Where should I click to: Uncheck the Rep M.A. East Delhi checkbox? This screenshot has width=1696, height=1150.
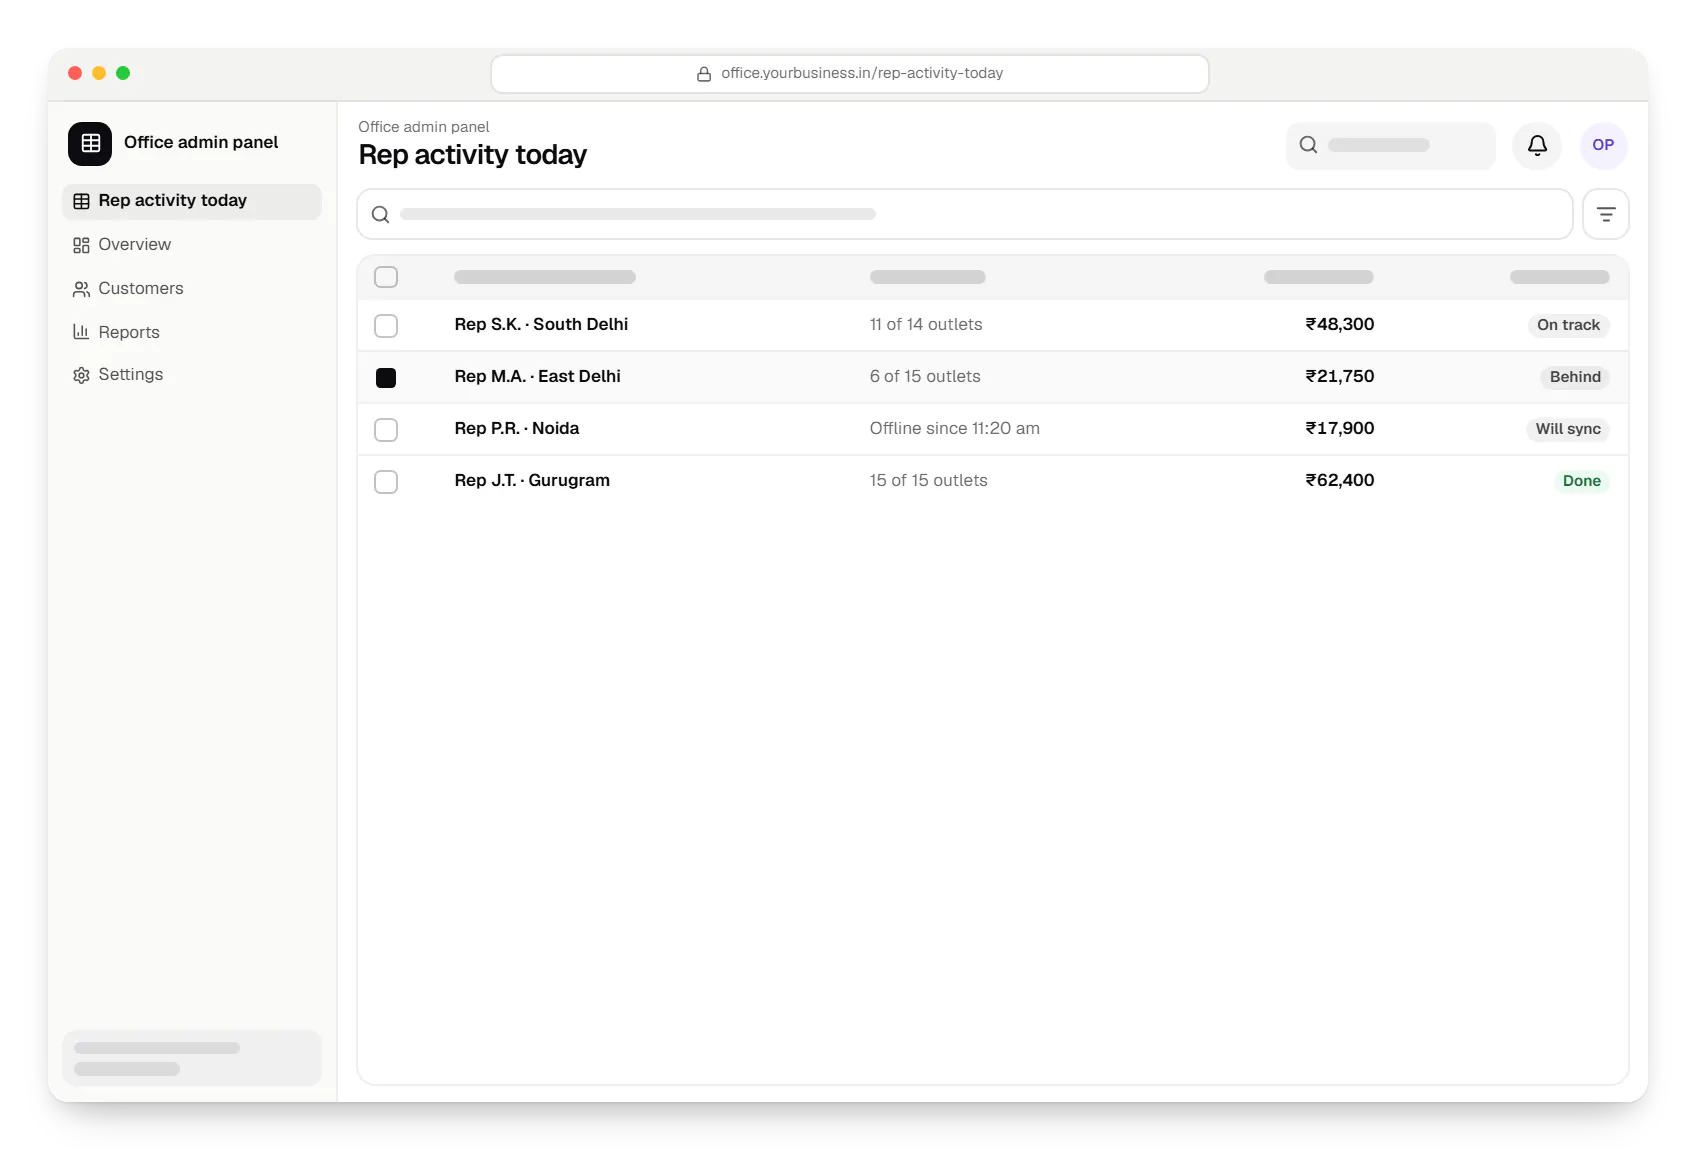386,378
